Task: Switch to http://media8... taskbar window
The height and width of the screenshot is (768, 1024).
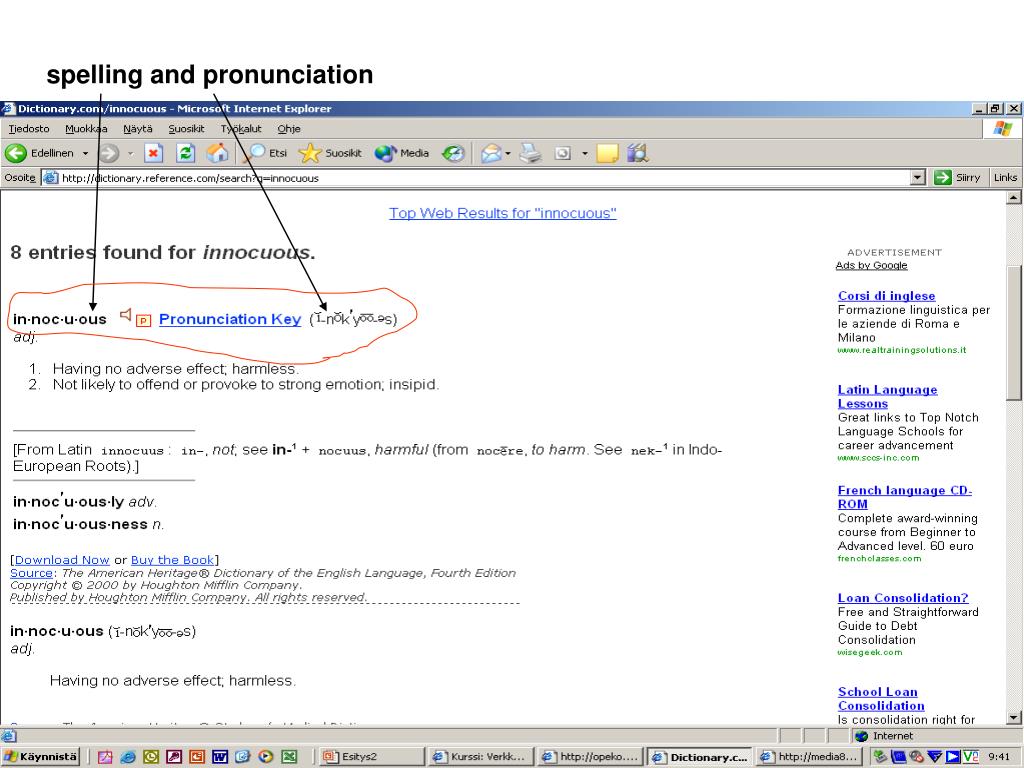Action: click(808, 757)
